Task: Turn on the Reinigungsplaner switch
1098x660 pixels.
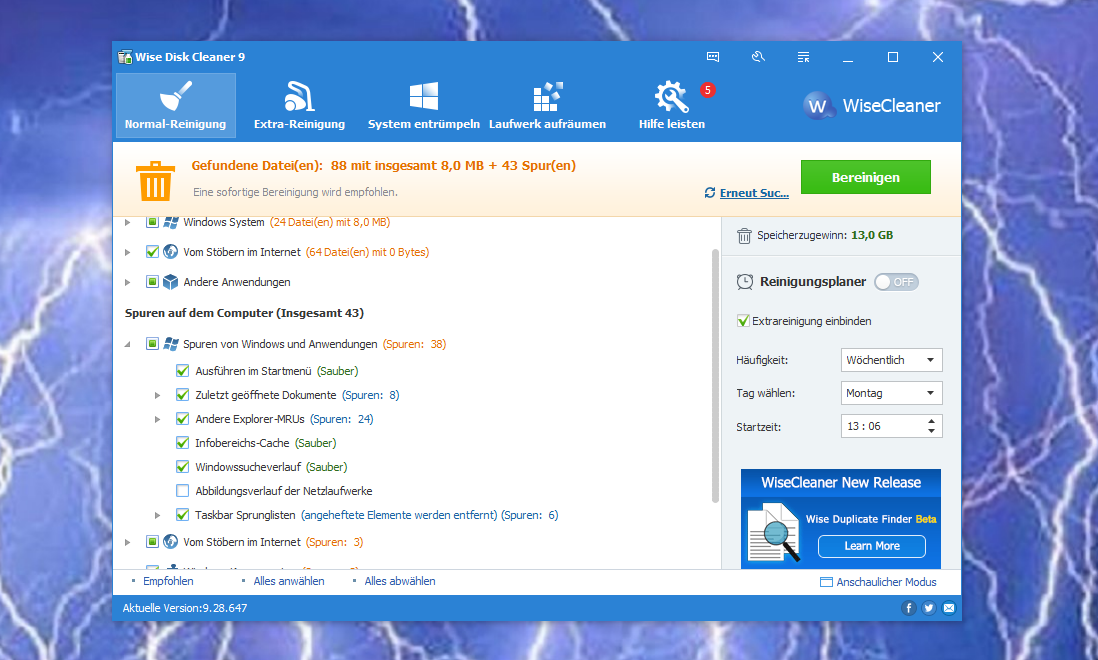Action: tap(896, 282)
